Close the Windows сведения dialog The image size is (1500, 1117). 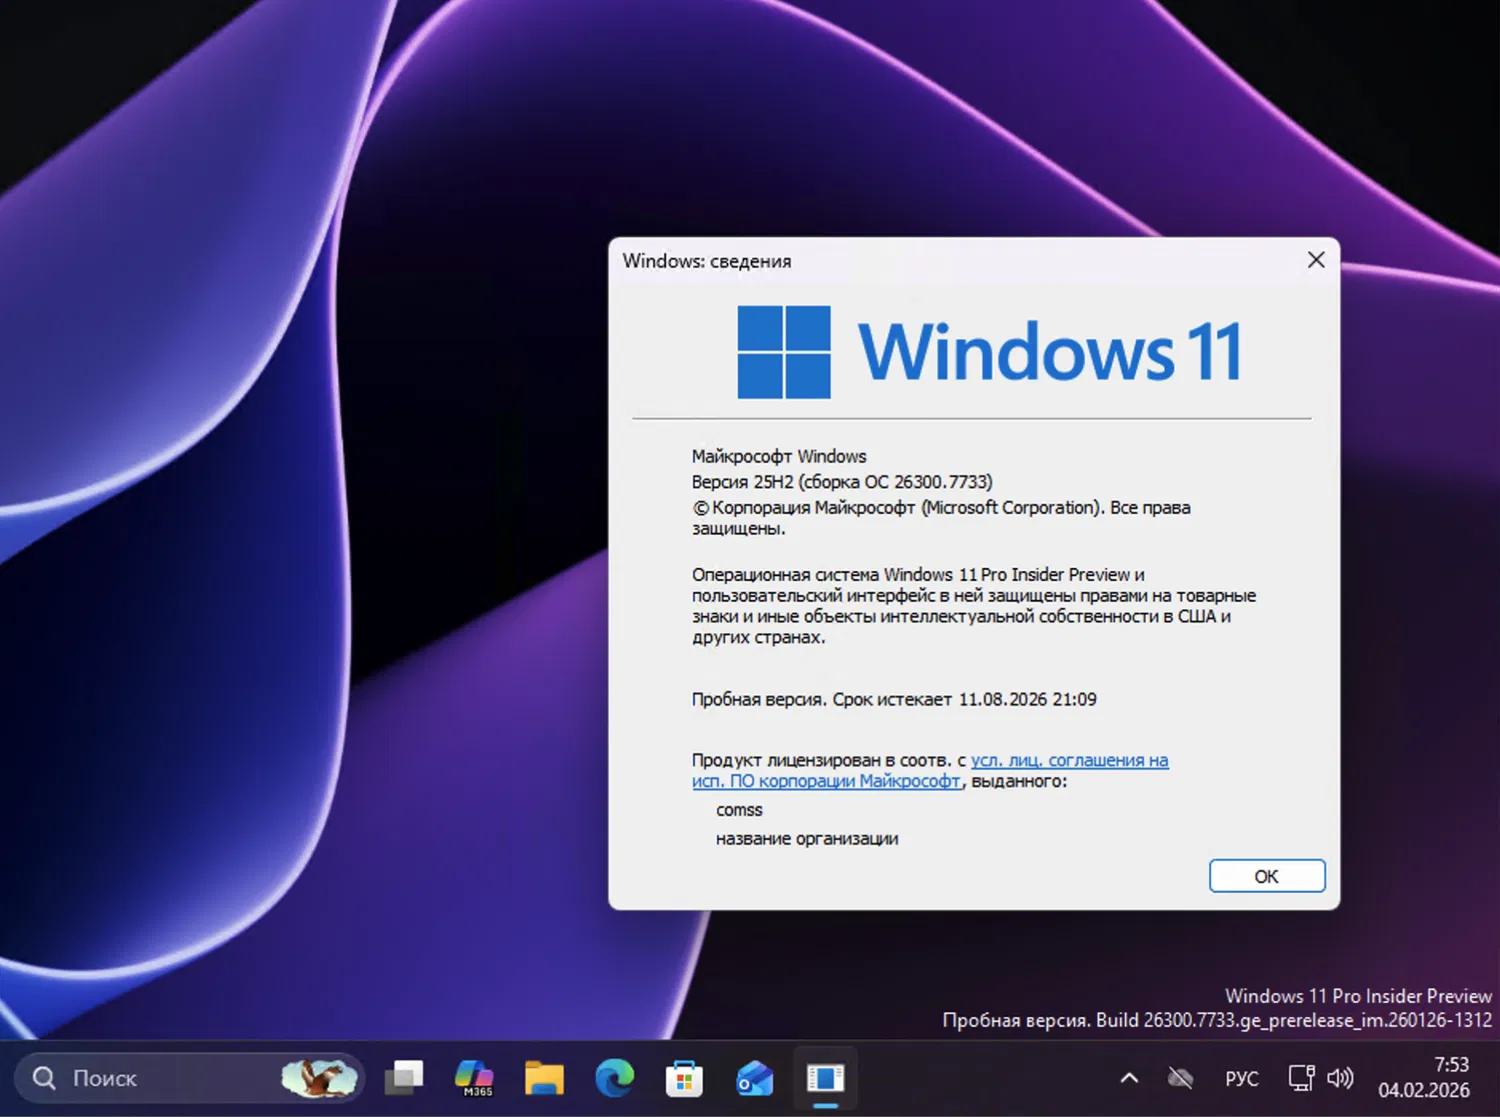coord(1315,260)
